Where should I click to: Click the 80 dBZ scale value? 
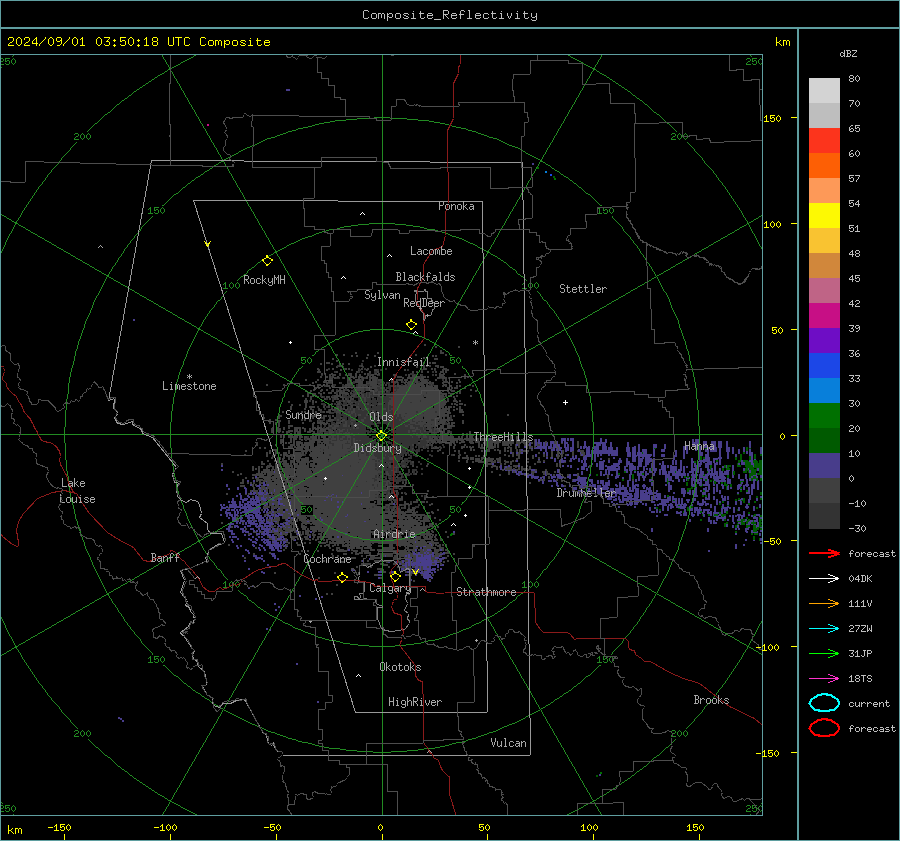pyautogui.click(x=854, y=78)
